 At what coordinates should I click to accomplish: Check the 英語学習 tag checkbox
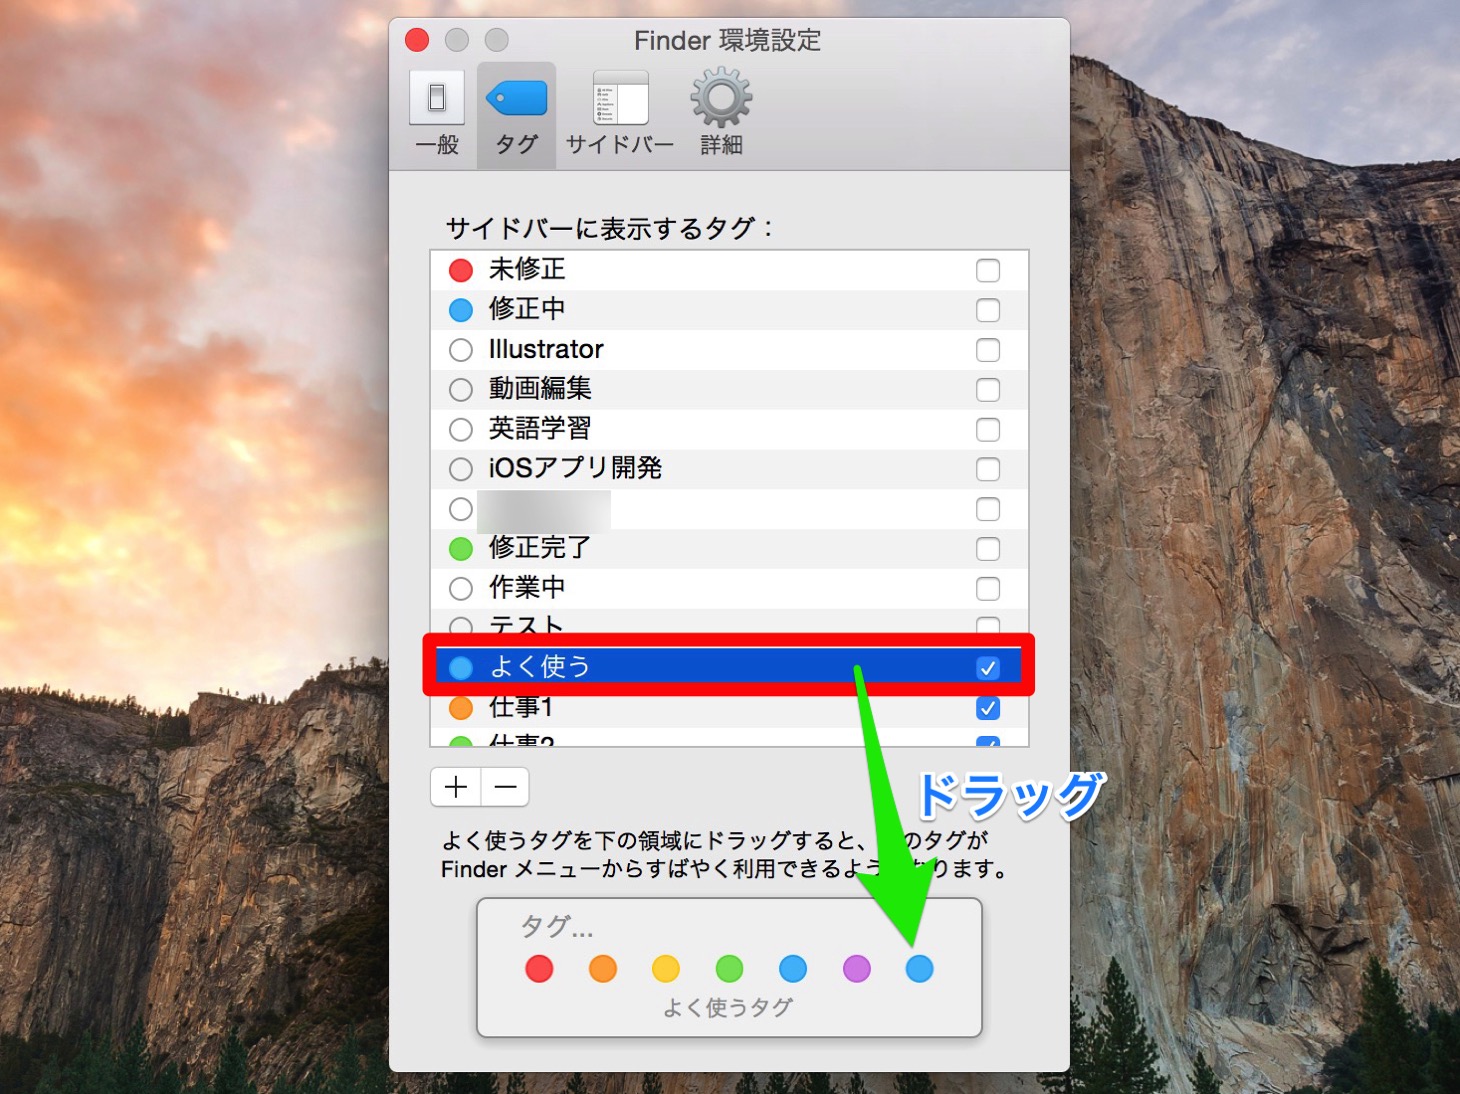[x=988, y=430]
